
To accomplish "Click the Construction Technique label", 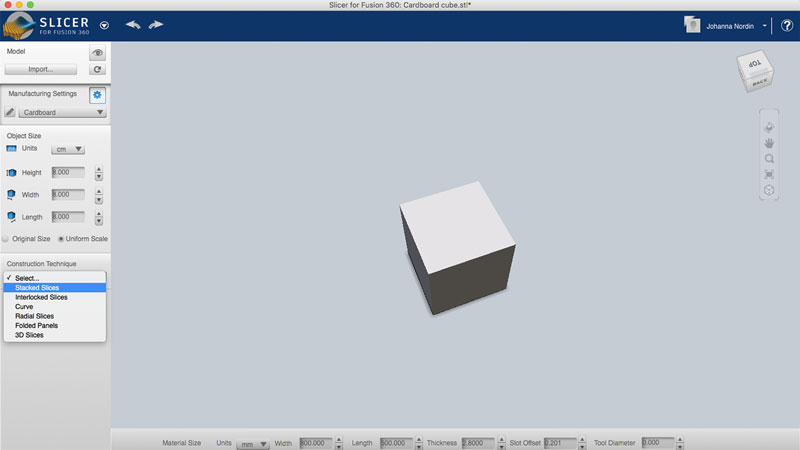I will point(41,264).
